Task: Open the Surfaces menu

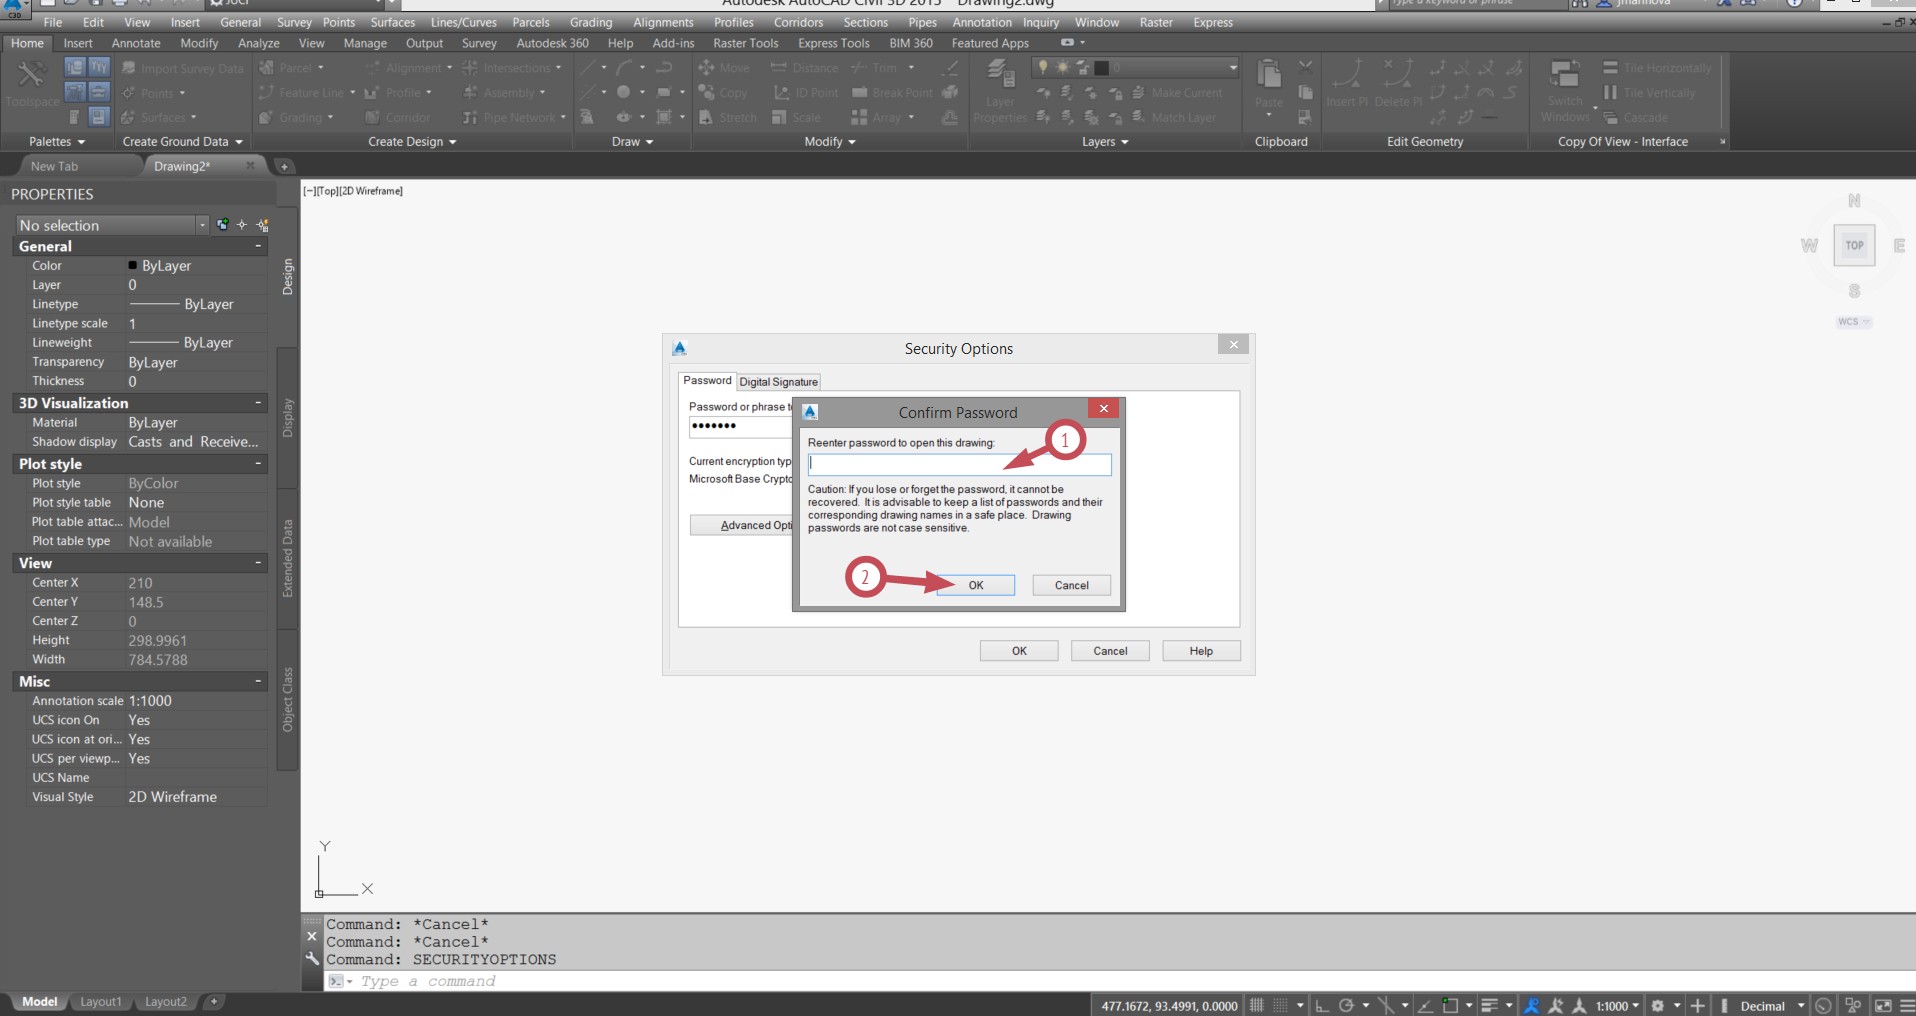Action: coord(392,22)
